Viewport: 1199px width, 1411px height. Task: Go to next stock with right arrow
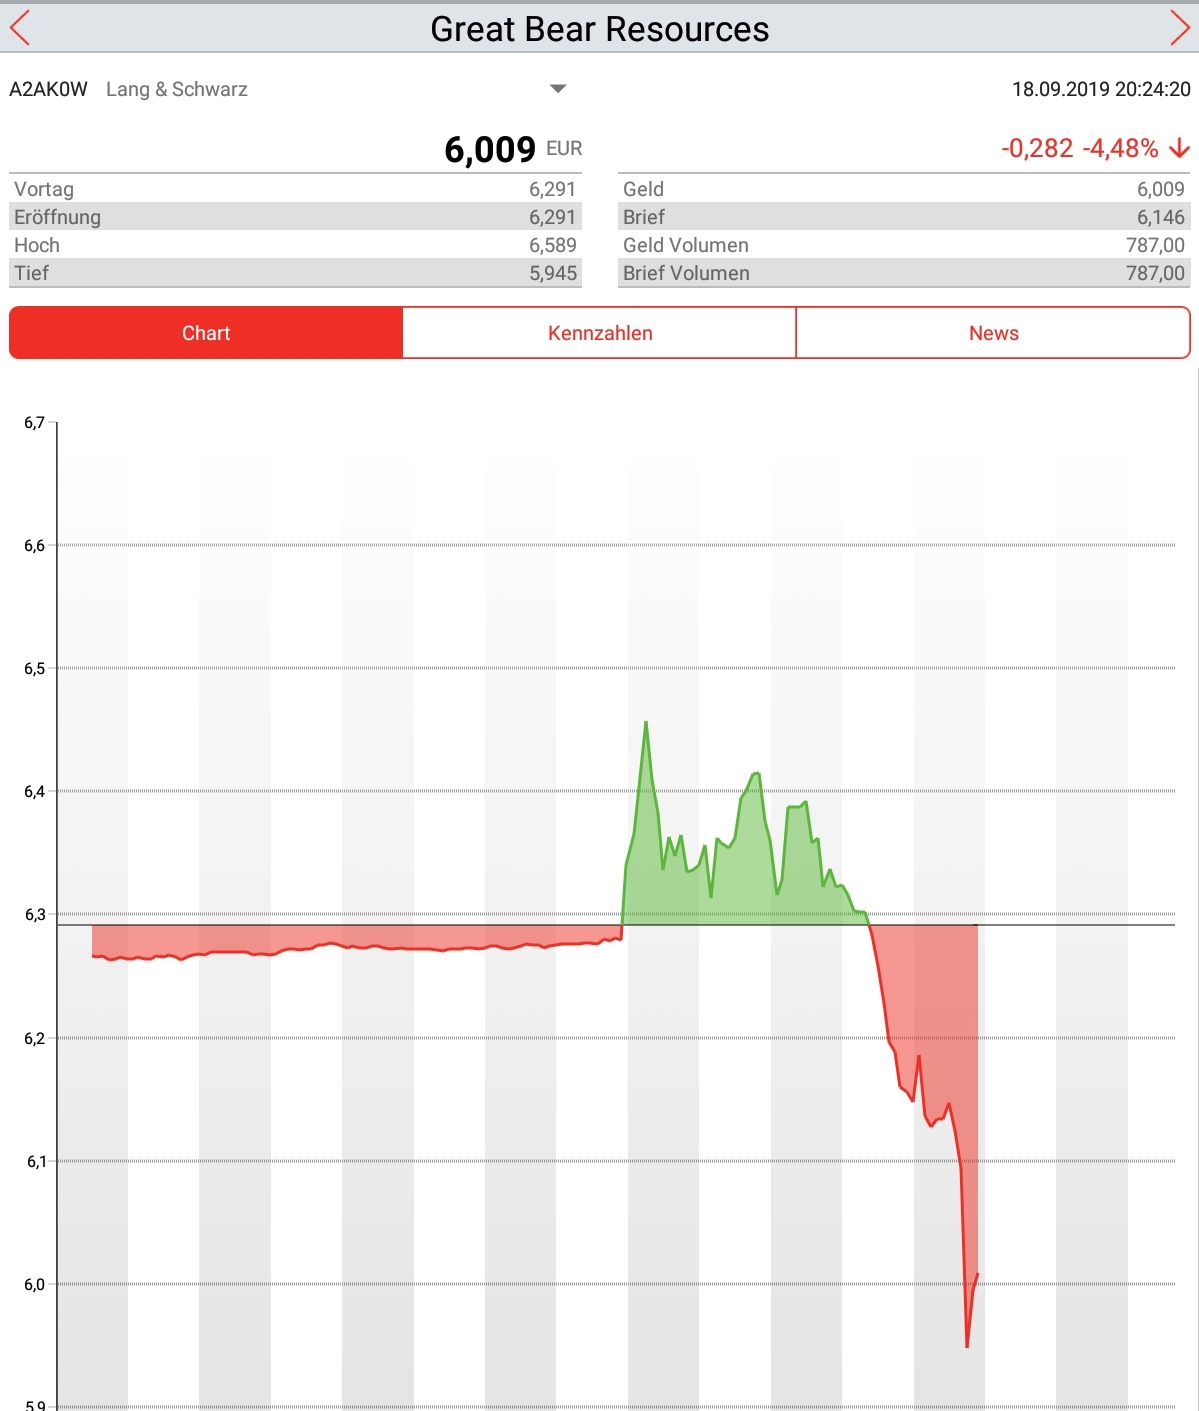click(1180, 28)
